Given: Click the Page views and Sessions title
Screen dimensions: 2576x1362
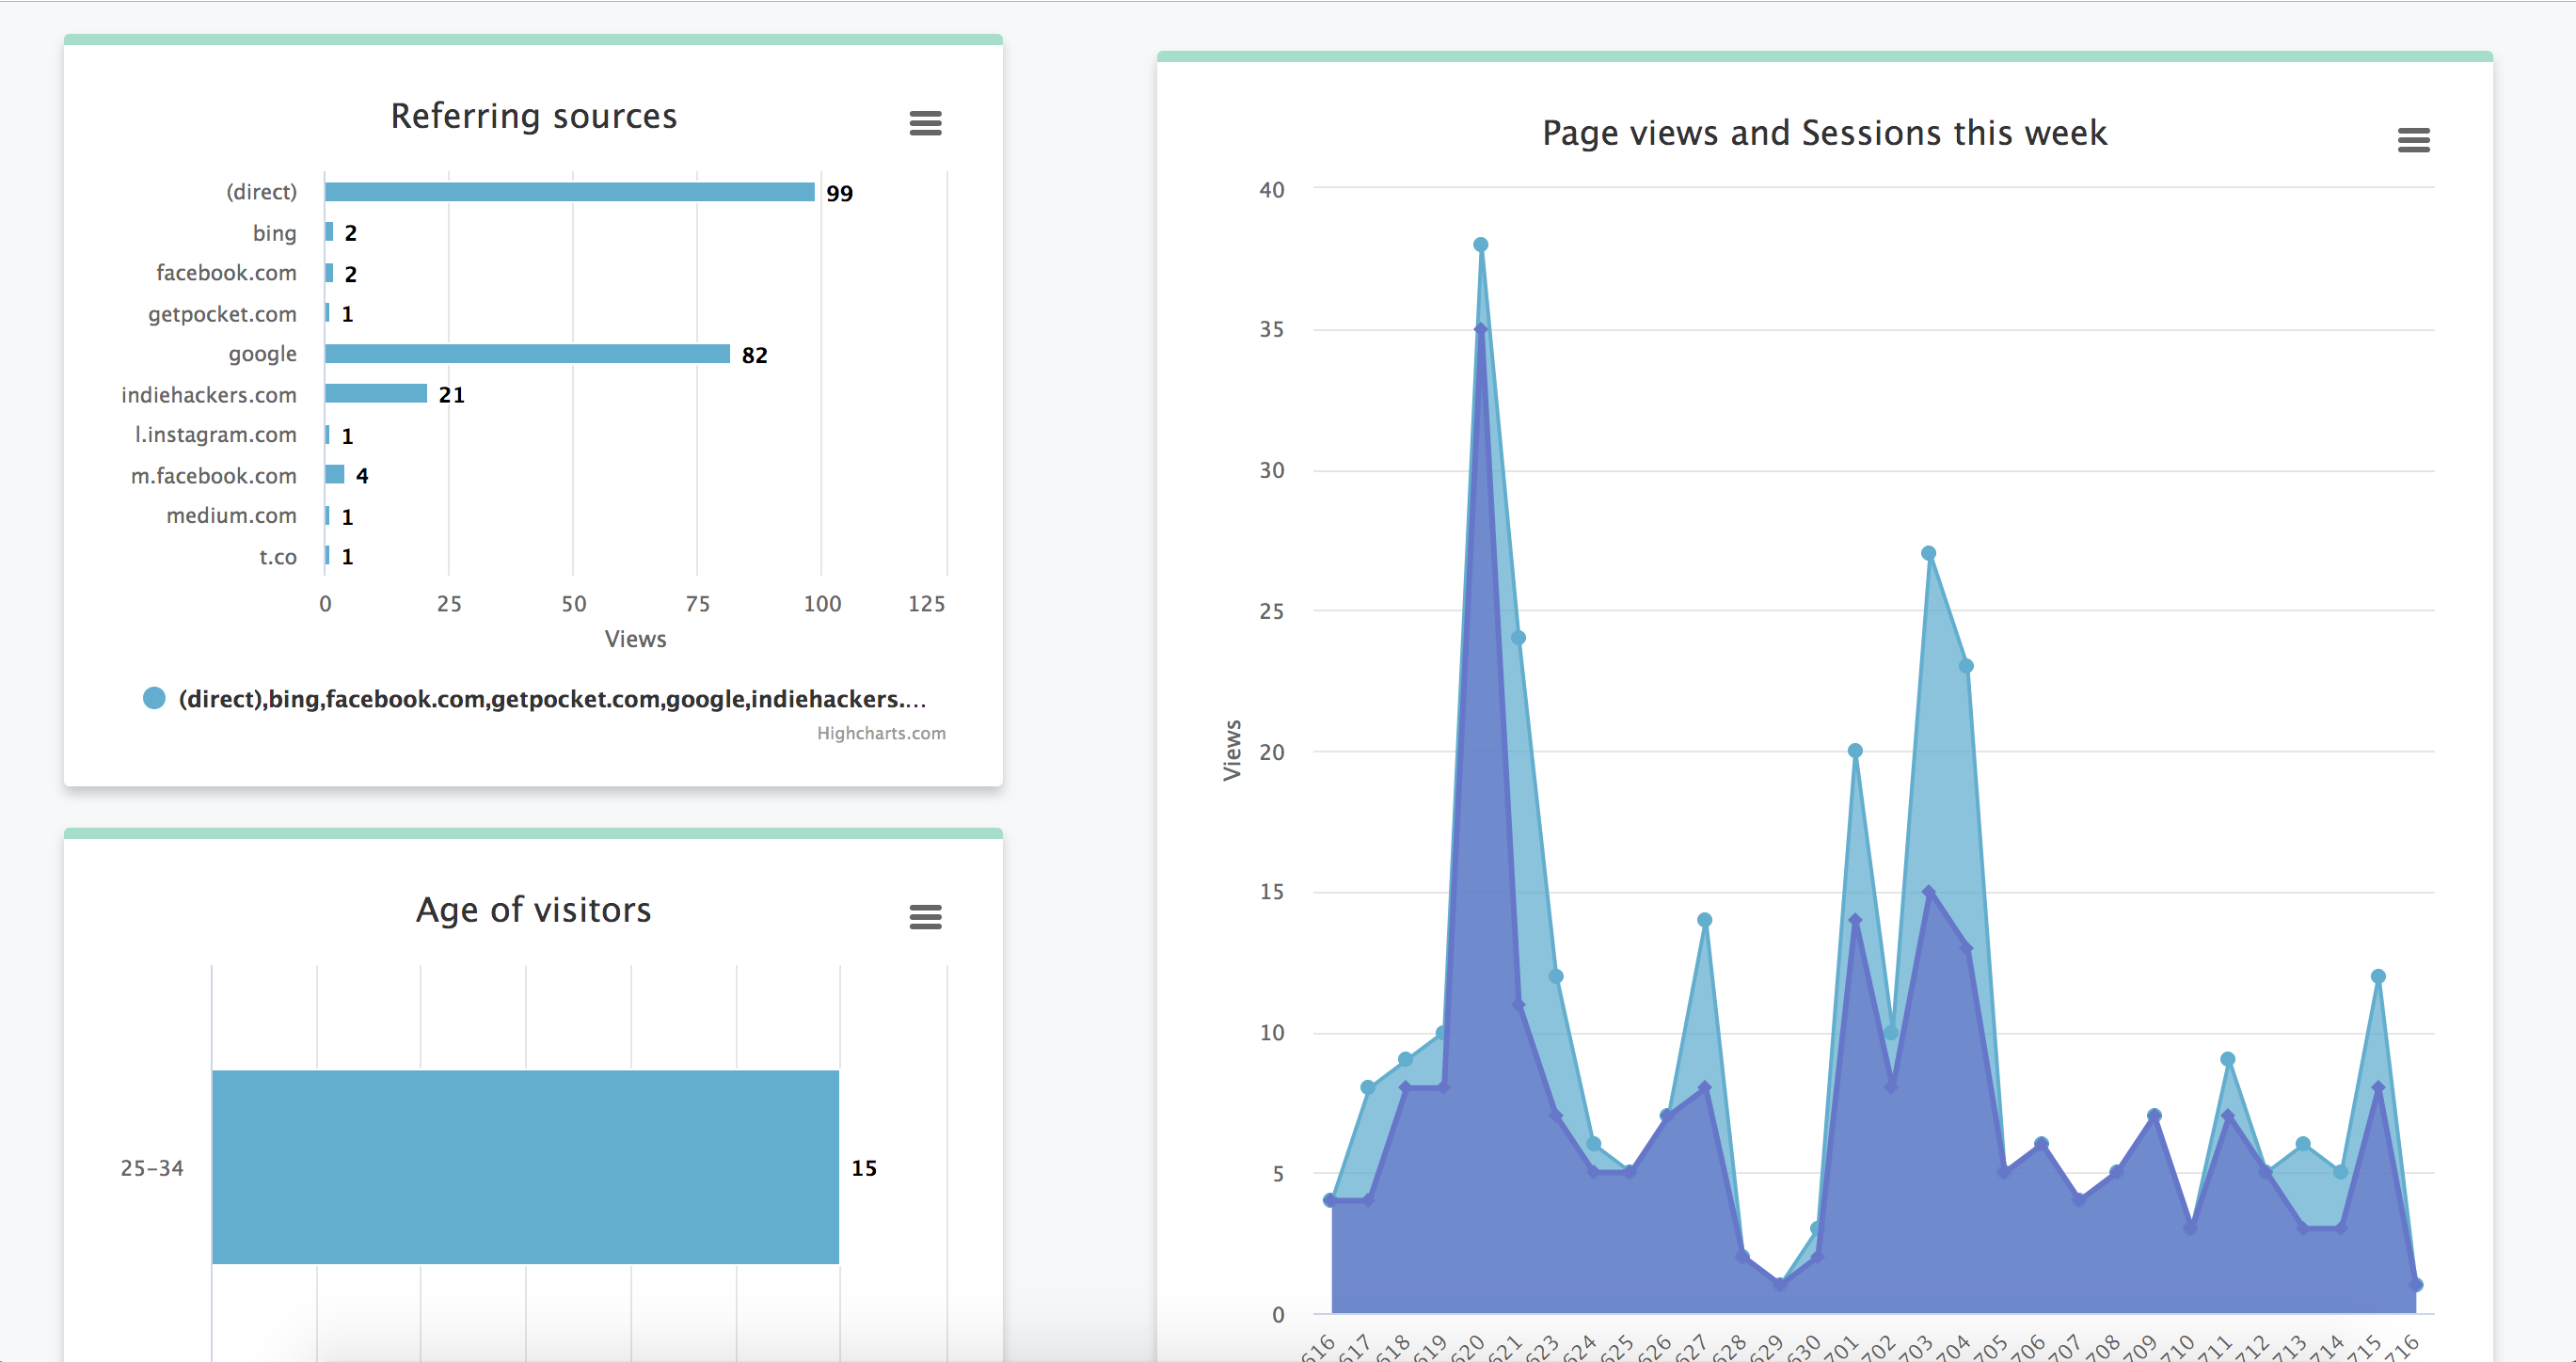Looking at the screenshot, I should (x=1824, y=133).
